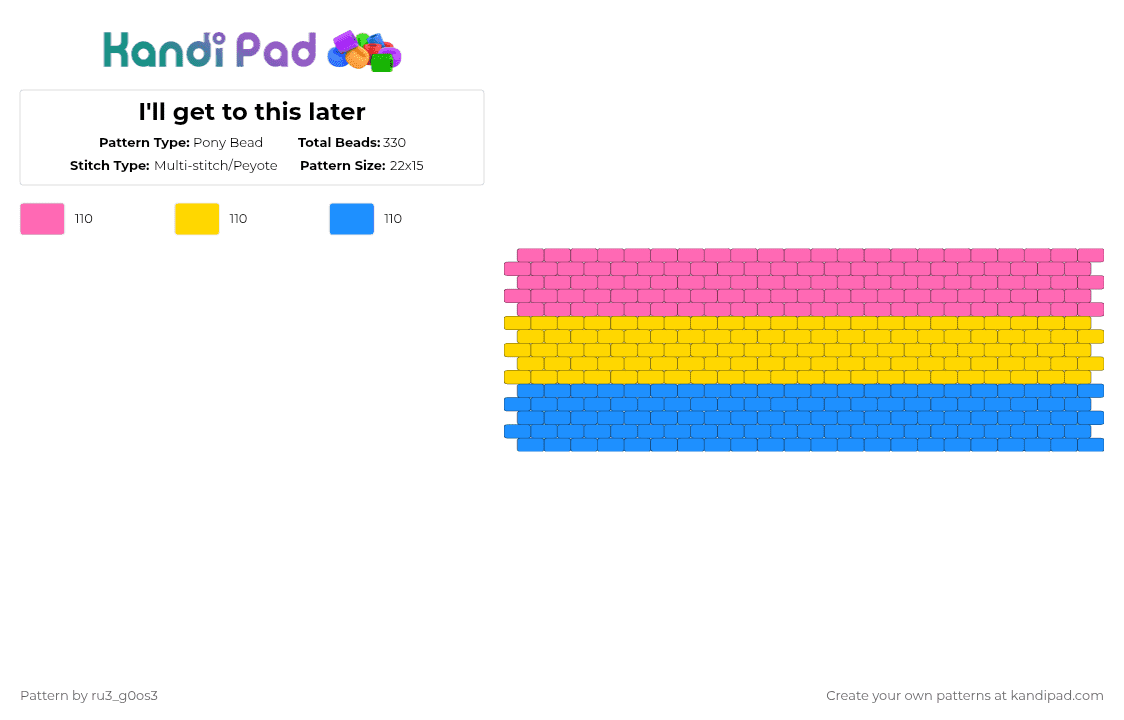Click the Stitch Type Multi-stitch/Peyote label
Viewport: 1124px width, 720px height.
[x=174, y=165]
